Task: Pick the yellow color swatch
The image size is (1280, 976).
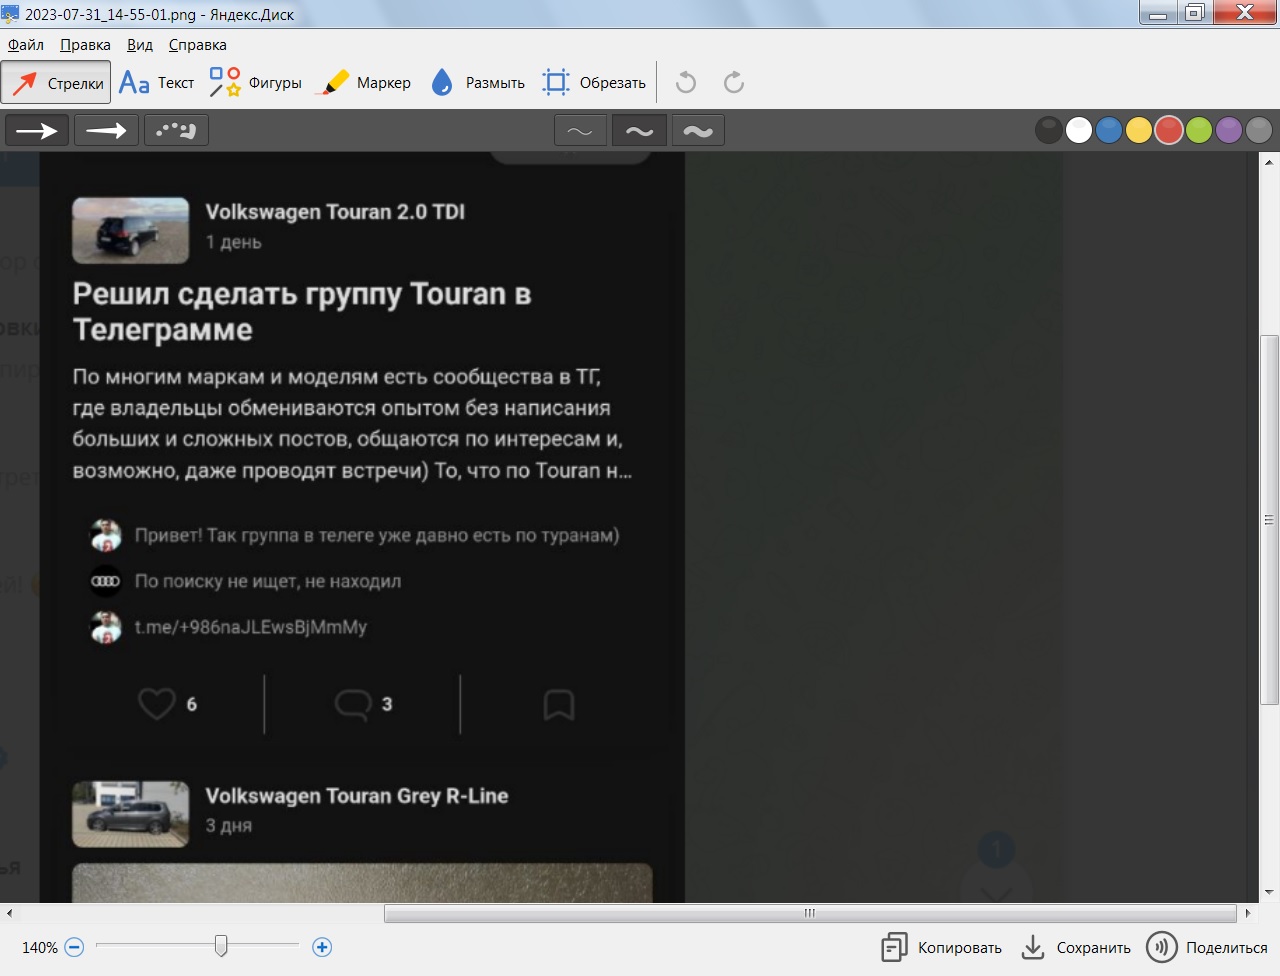Action: tap(1139, 130)
